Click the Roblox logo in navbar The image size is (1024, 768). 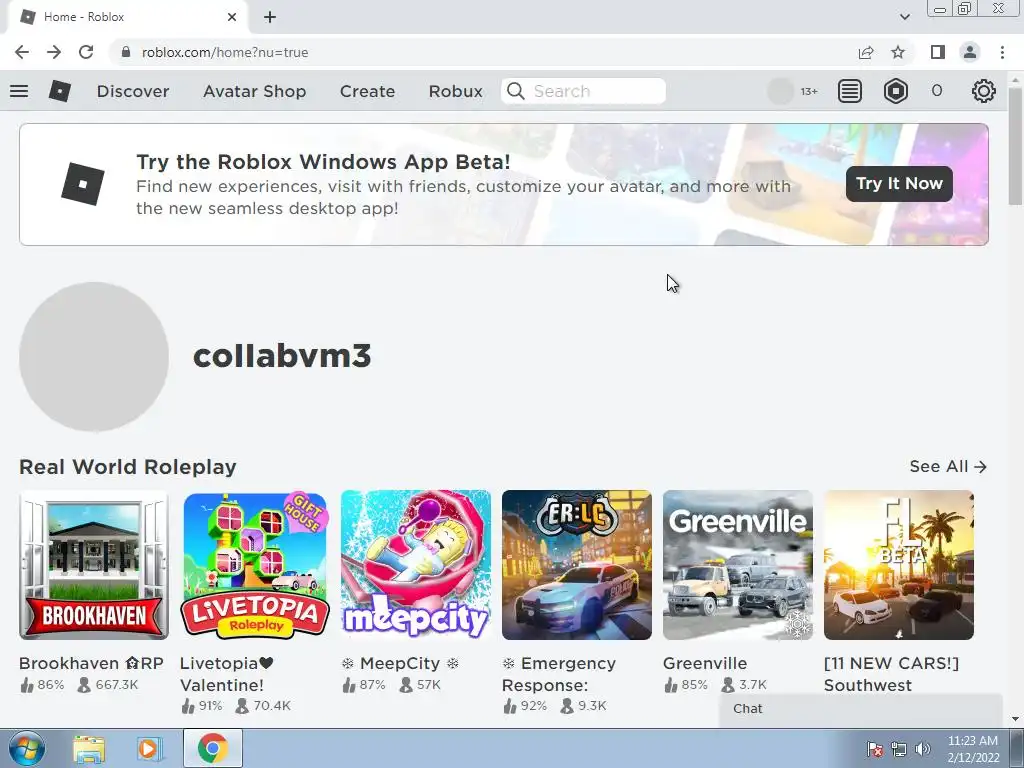tap(59, 91)
